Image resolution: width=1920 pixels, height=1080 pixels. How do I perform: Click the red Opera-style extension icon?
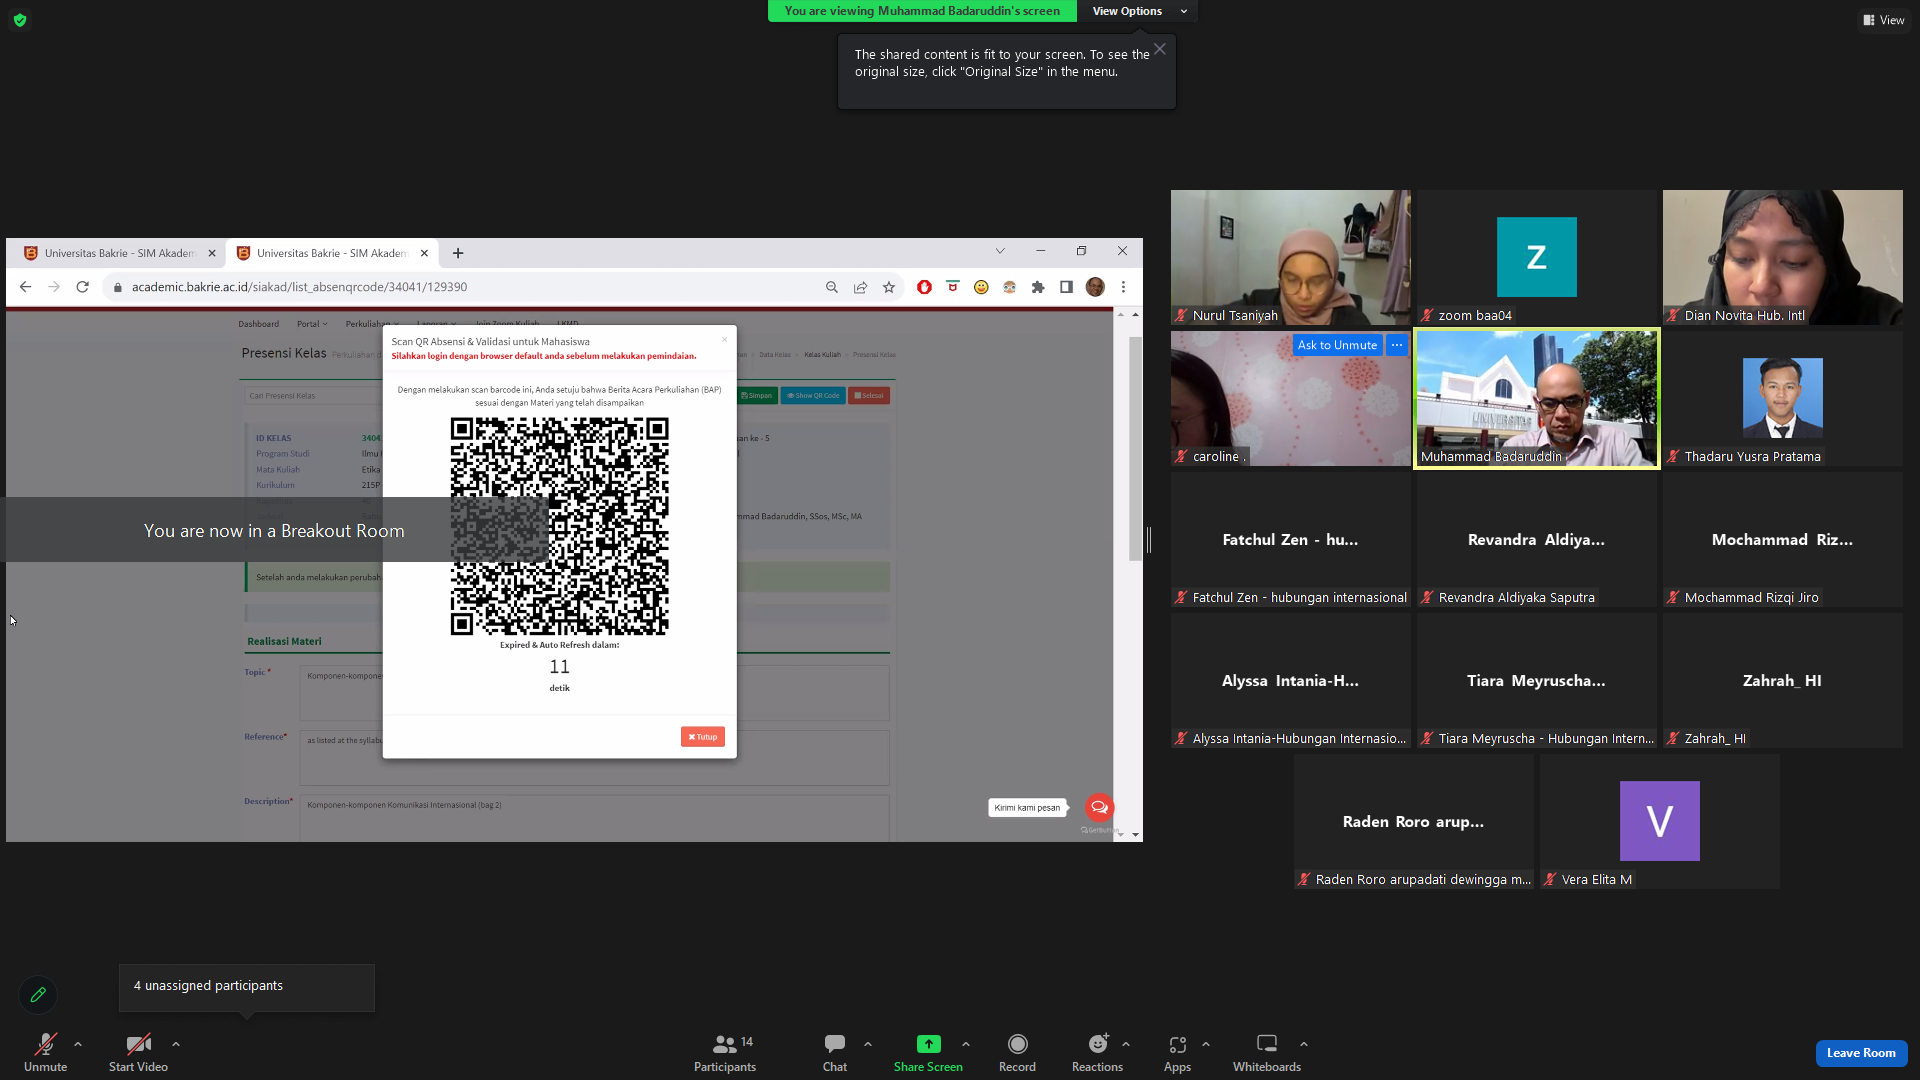tap(924, 287)
